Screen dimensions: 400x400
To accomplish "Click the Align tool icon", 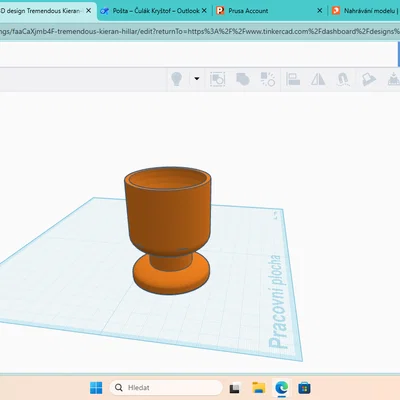I will pyautogui.click(x=293, y=79).
